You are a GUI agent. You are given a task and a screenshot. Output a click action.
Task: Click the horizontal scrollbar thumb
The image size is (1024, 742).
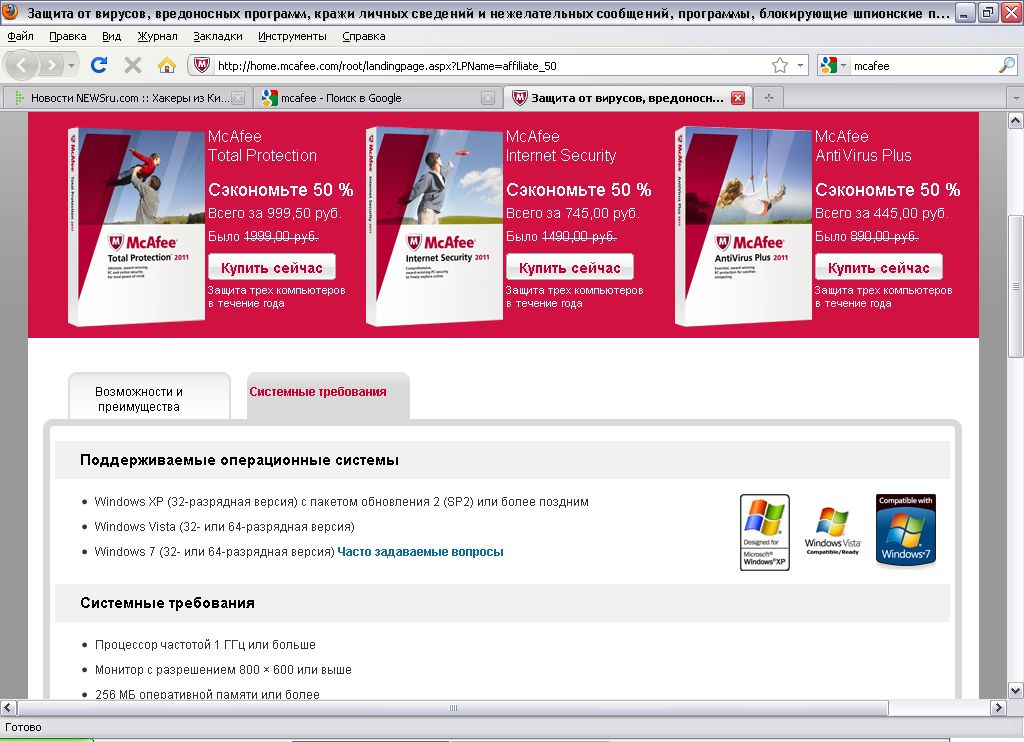tap(453, 707)
